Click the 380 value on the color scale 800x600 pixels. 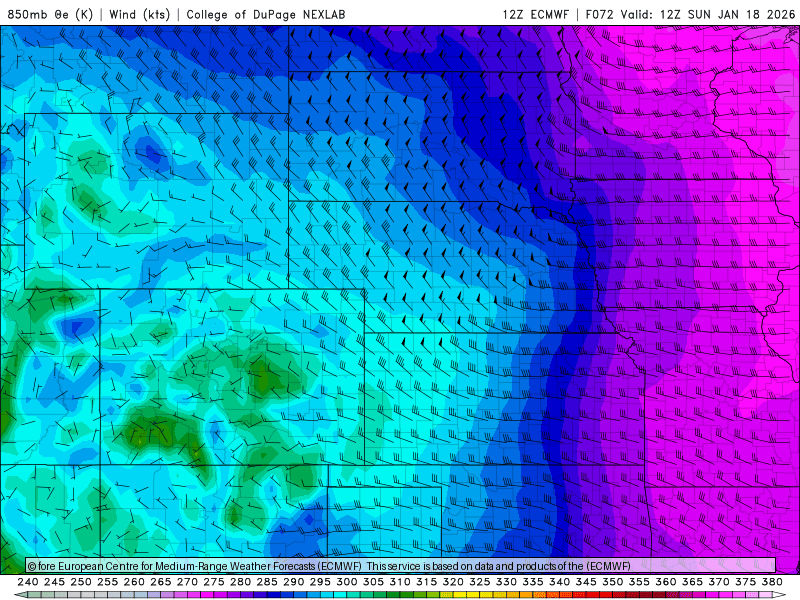[772, 582]
